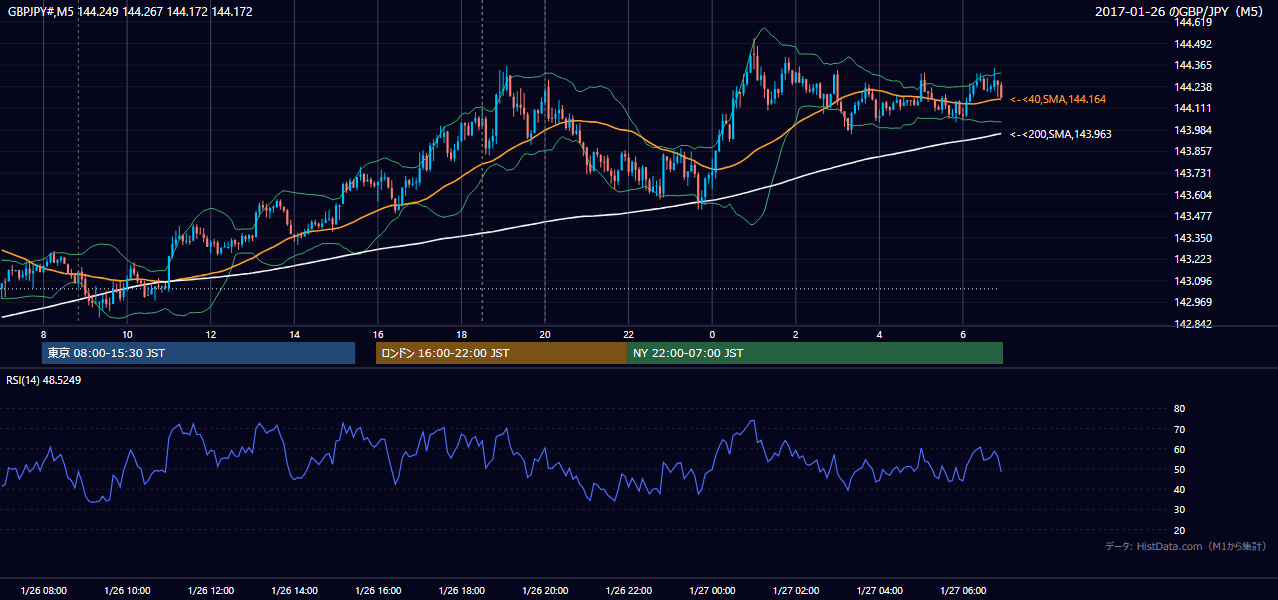The width and height of the screenshot is (1278, 600).
Task: Click the 1/26 14:00 time label
Action: coord(294,591)
